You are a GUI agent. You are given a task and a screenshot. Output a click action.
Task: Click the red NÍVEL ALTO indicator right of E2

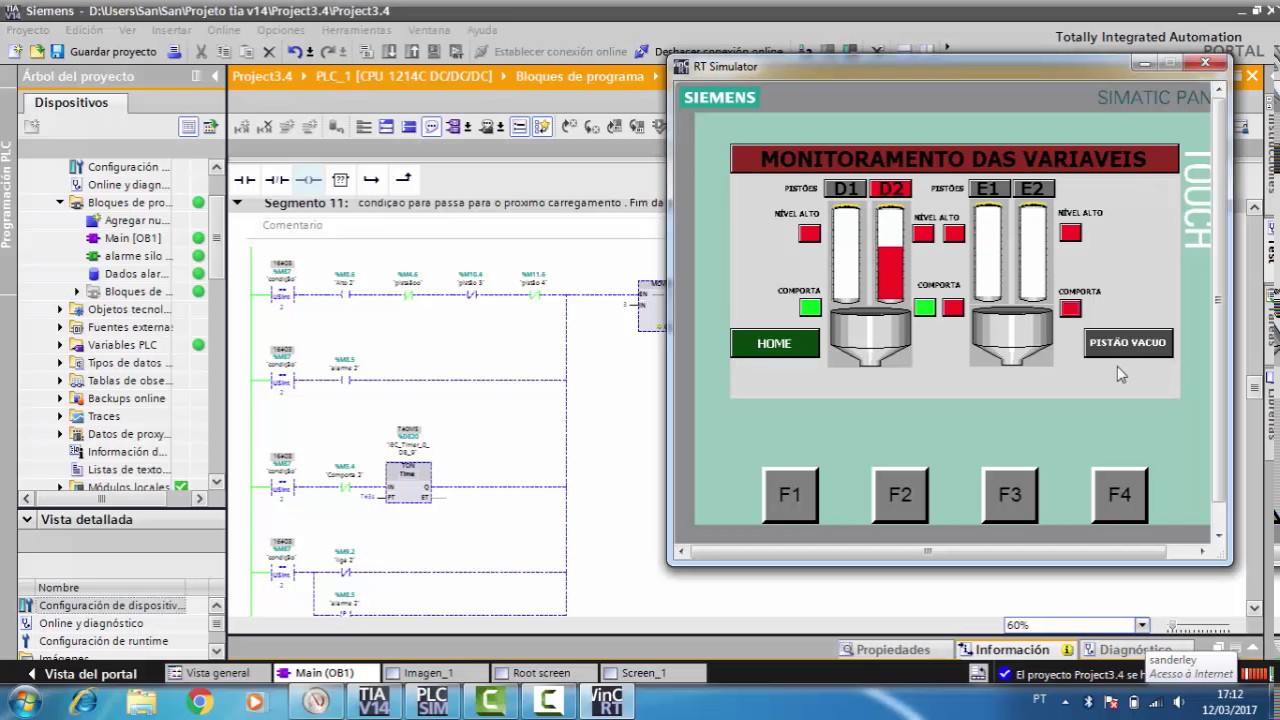coord(1071,233)
